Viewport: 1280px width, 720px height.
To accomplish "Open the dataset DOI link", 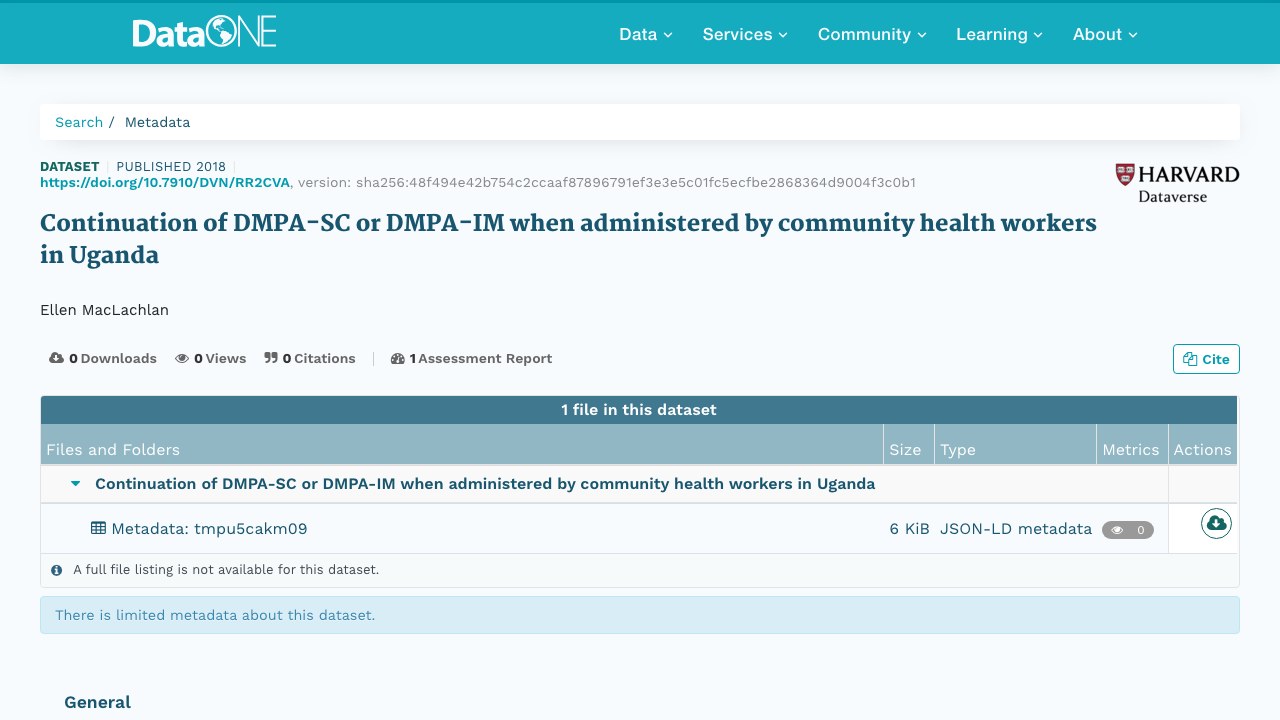I will (x=165, y=182).
